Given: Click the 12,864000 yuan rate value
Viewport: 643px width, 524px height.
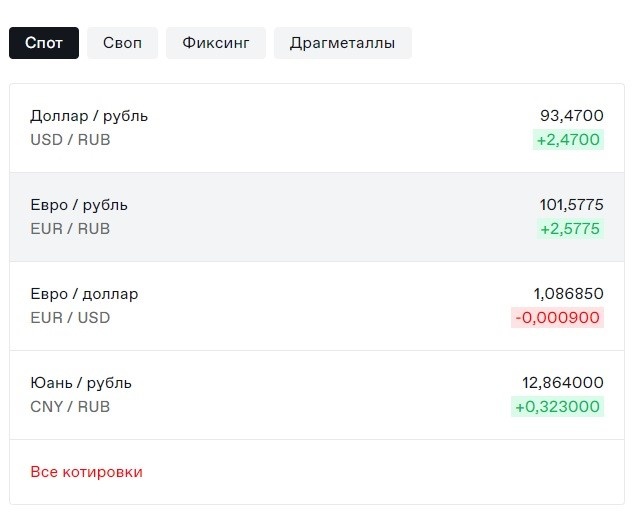Looking at the screenshot, I should point(563,383).
